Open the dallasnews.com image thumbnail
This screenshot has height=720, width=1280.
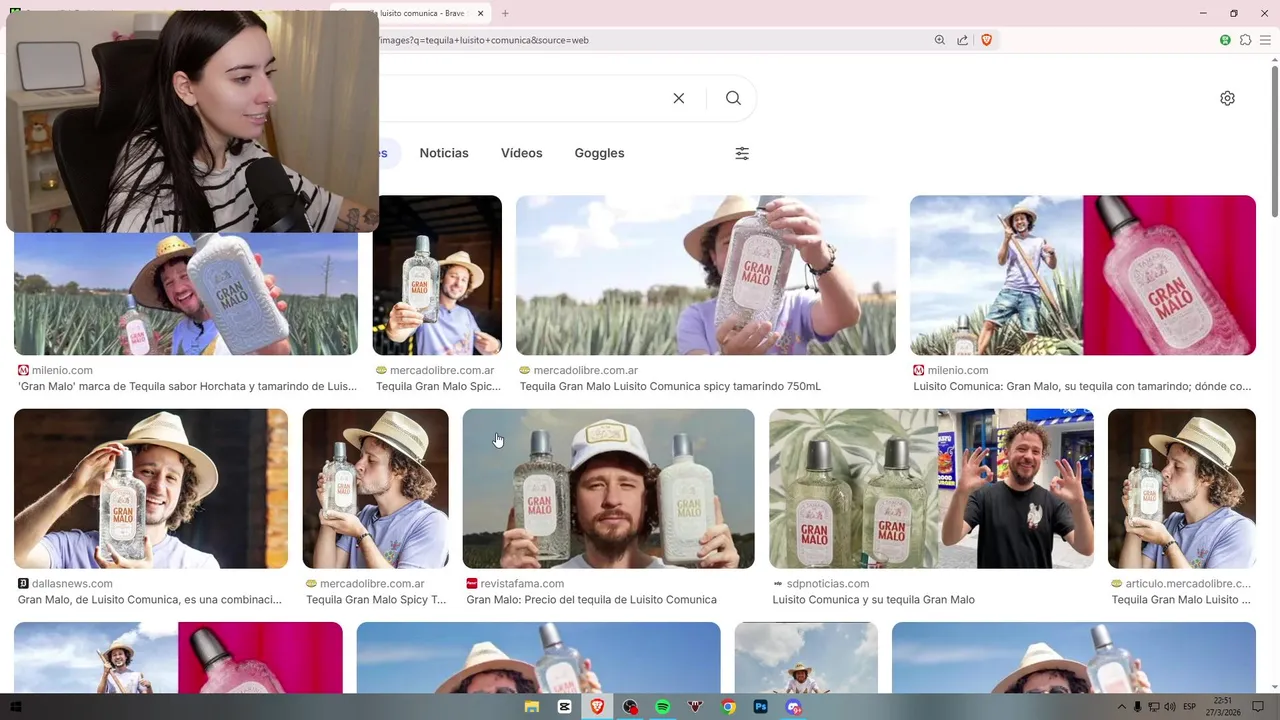click(x=151, y=488)
